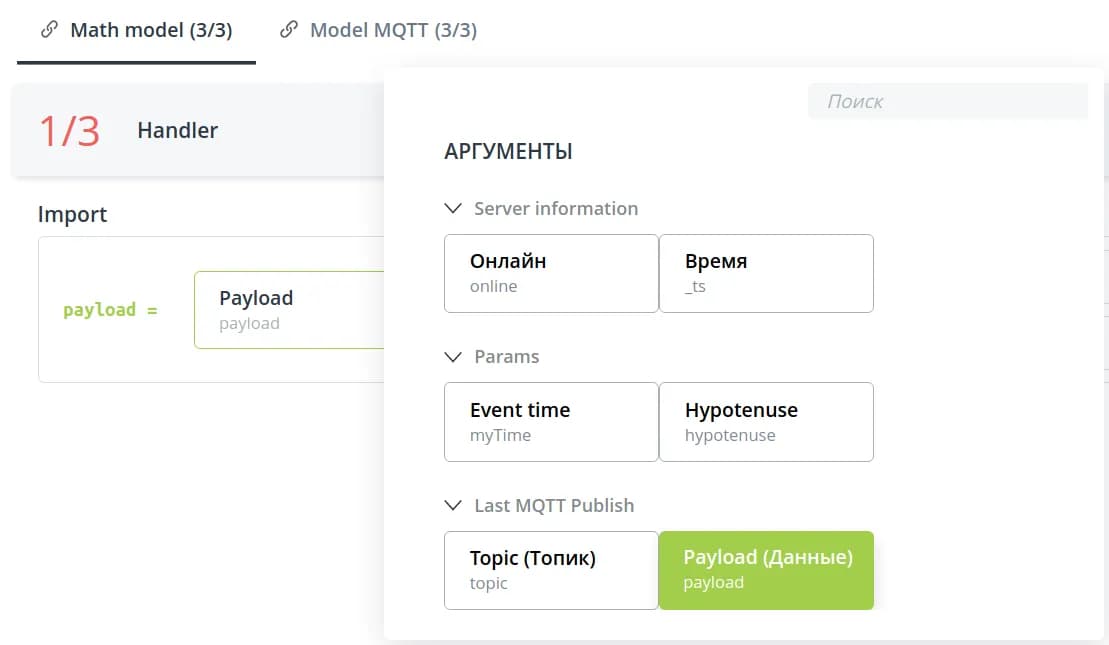
Task: Focus the Поиск search field
Action: coord(946,101)
